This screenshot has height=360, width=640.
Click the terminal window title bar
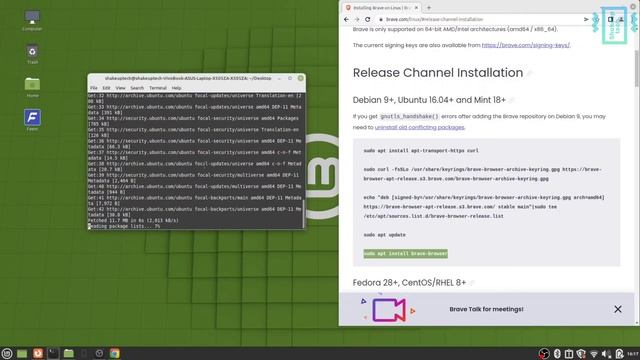tap(188, 78)
